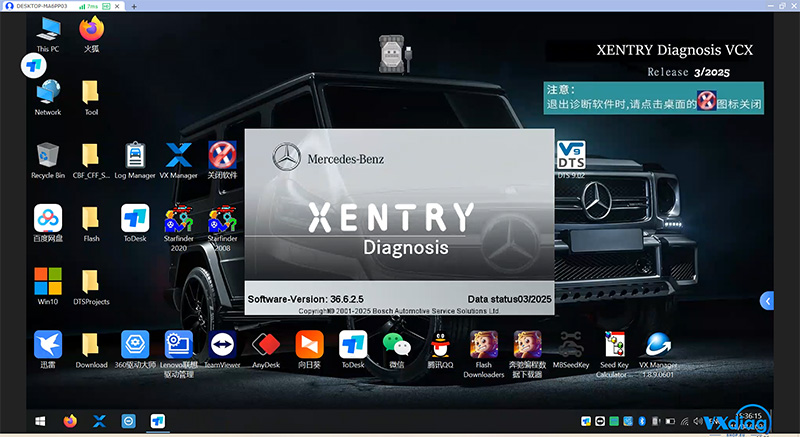The height and width of the screenshot is (437, 800).
Task: Click the Bluetooth tray icon
Action: (x=642, y=421)
